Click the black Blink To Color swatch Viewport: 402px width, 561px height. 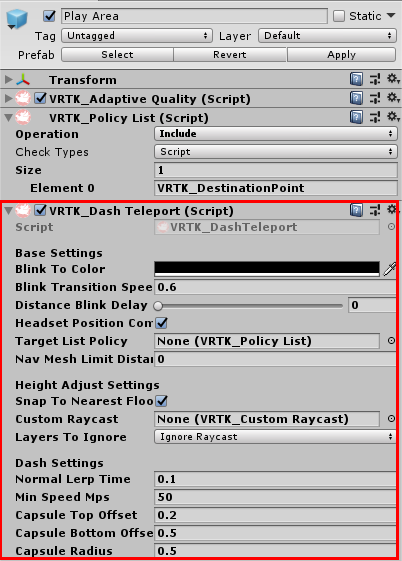click(267, 268)
